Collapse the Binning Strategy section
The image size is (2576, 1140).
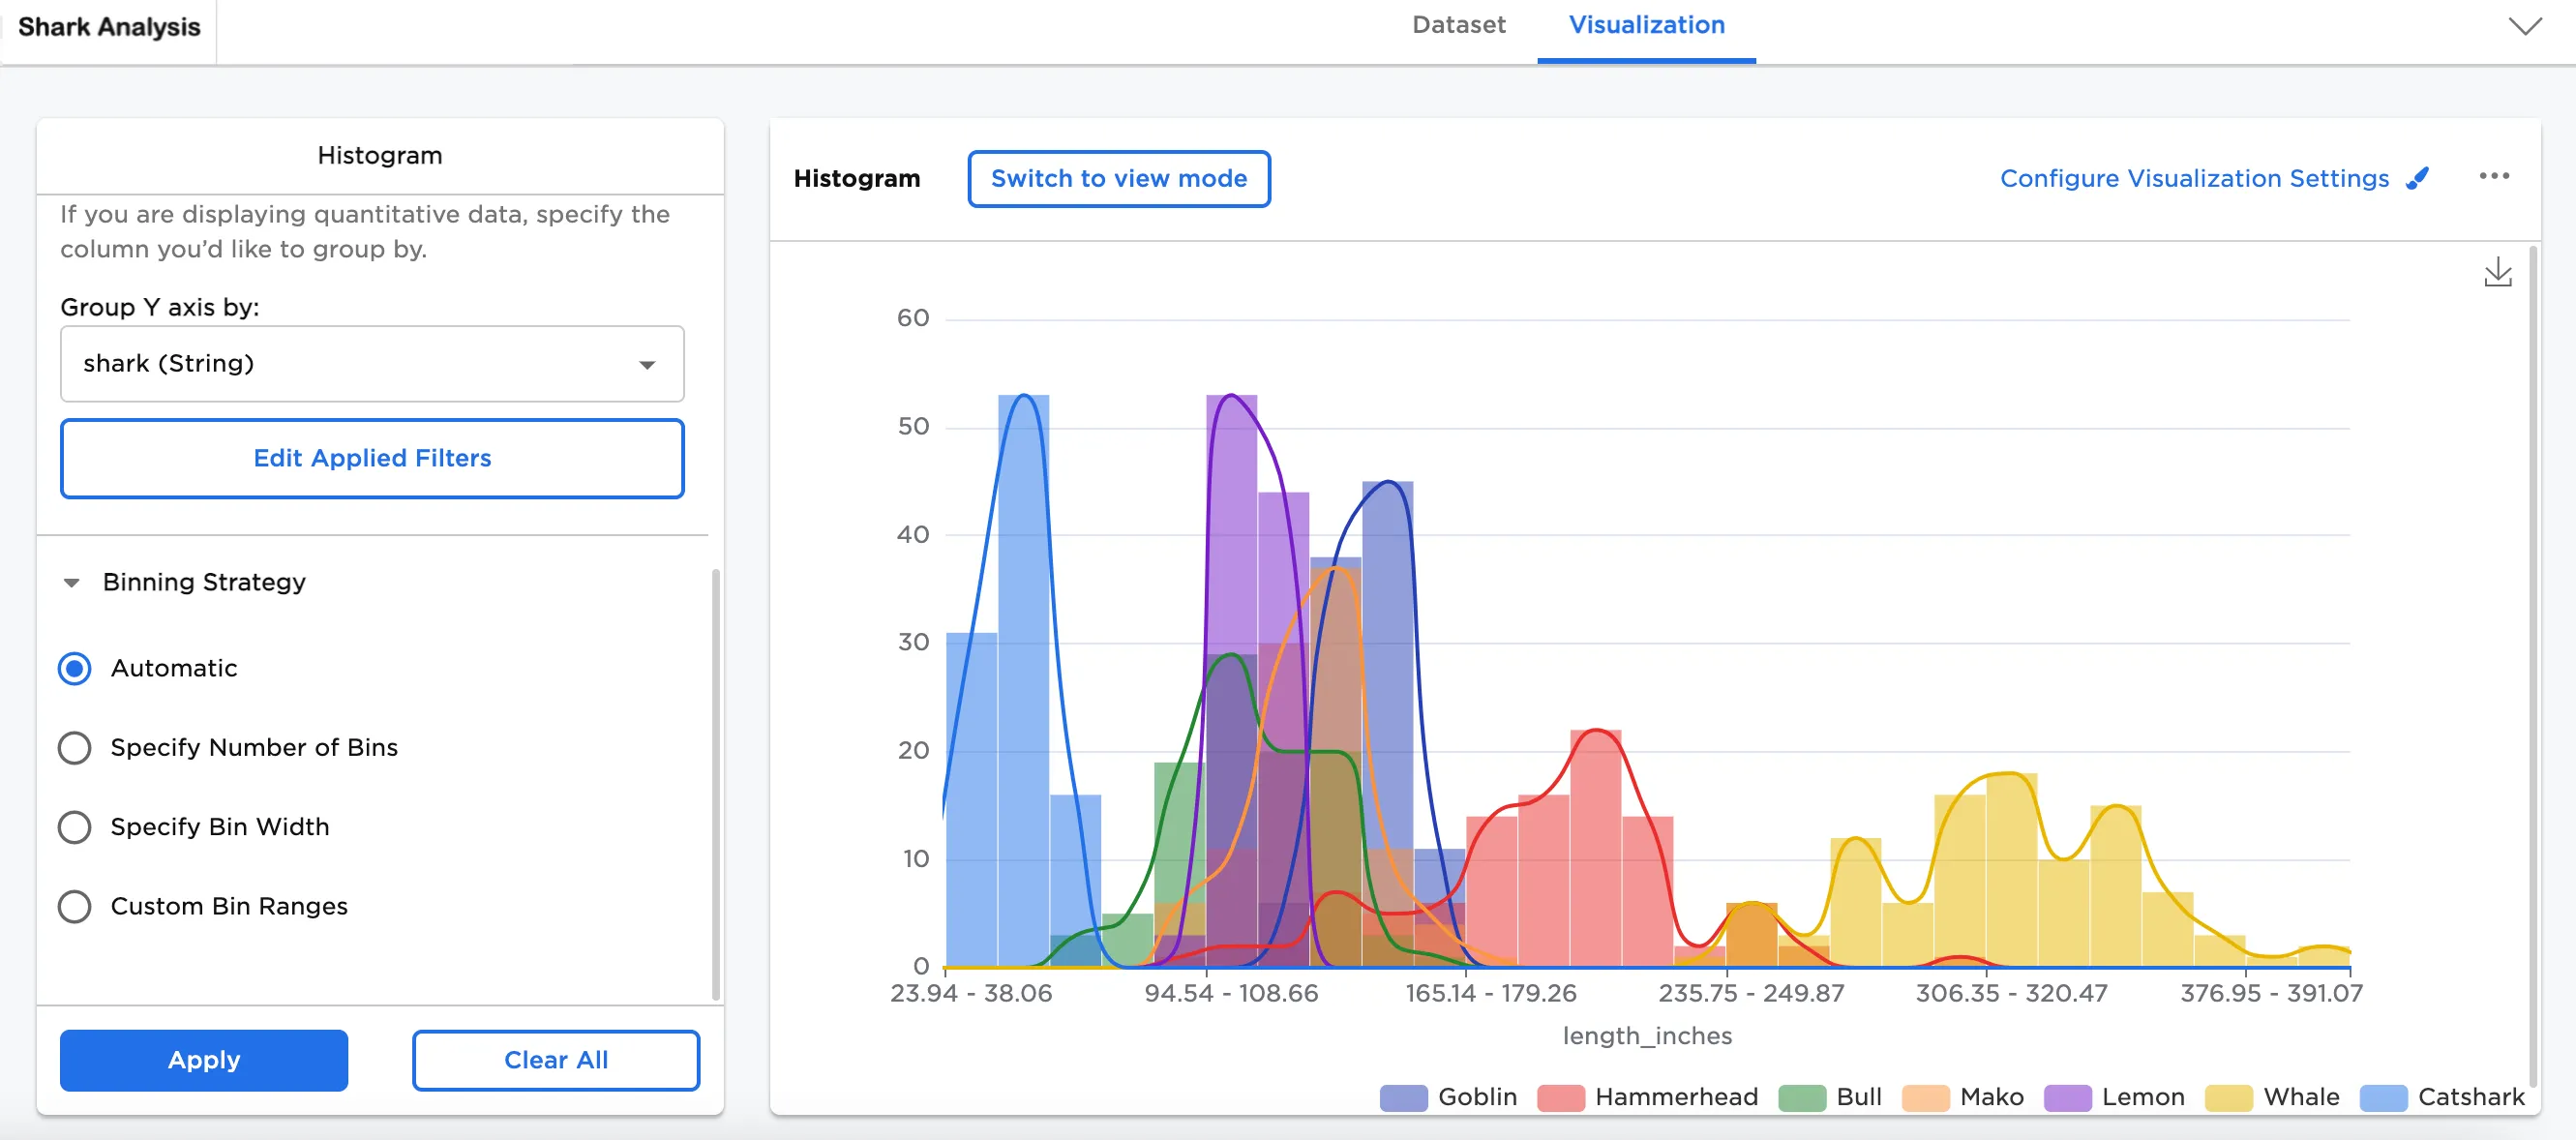pos(72,582)
